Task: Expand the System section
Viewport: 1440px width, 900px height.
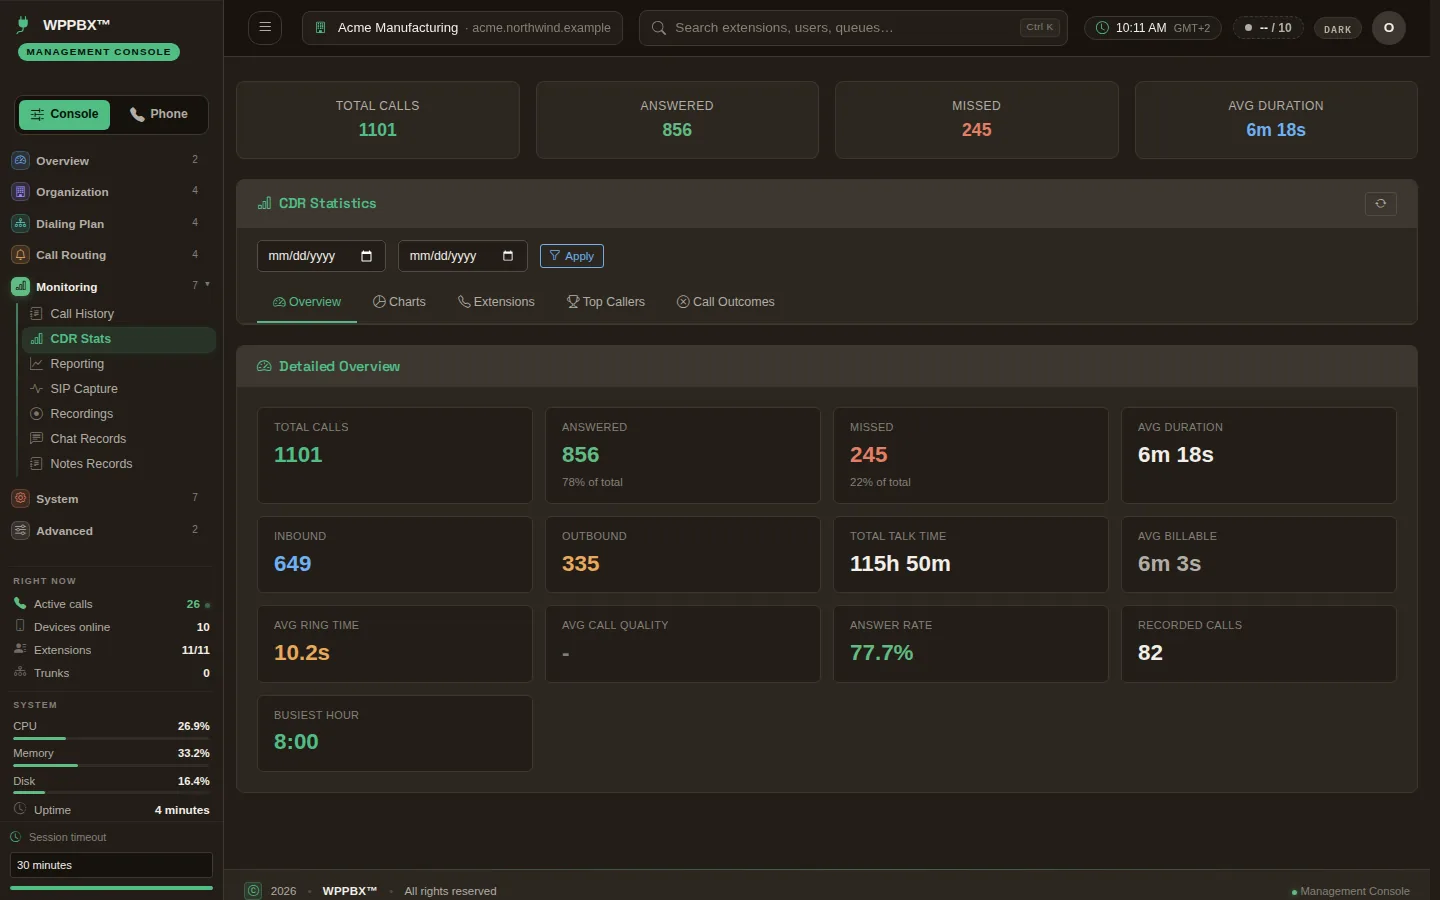Action: 112,499
